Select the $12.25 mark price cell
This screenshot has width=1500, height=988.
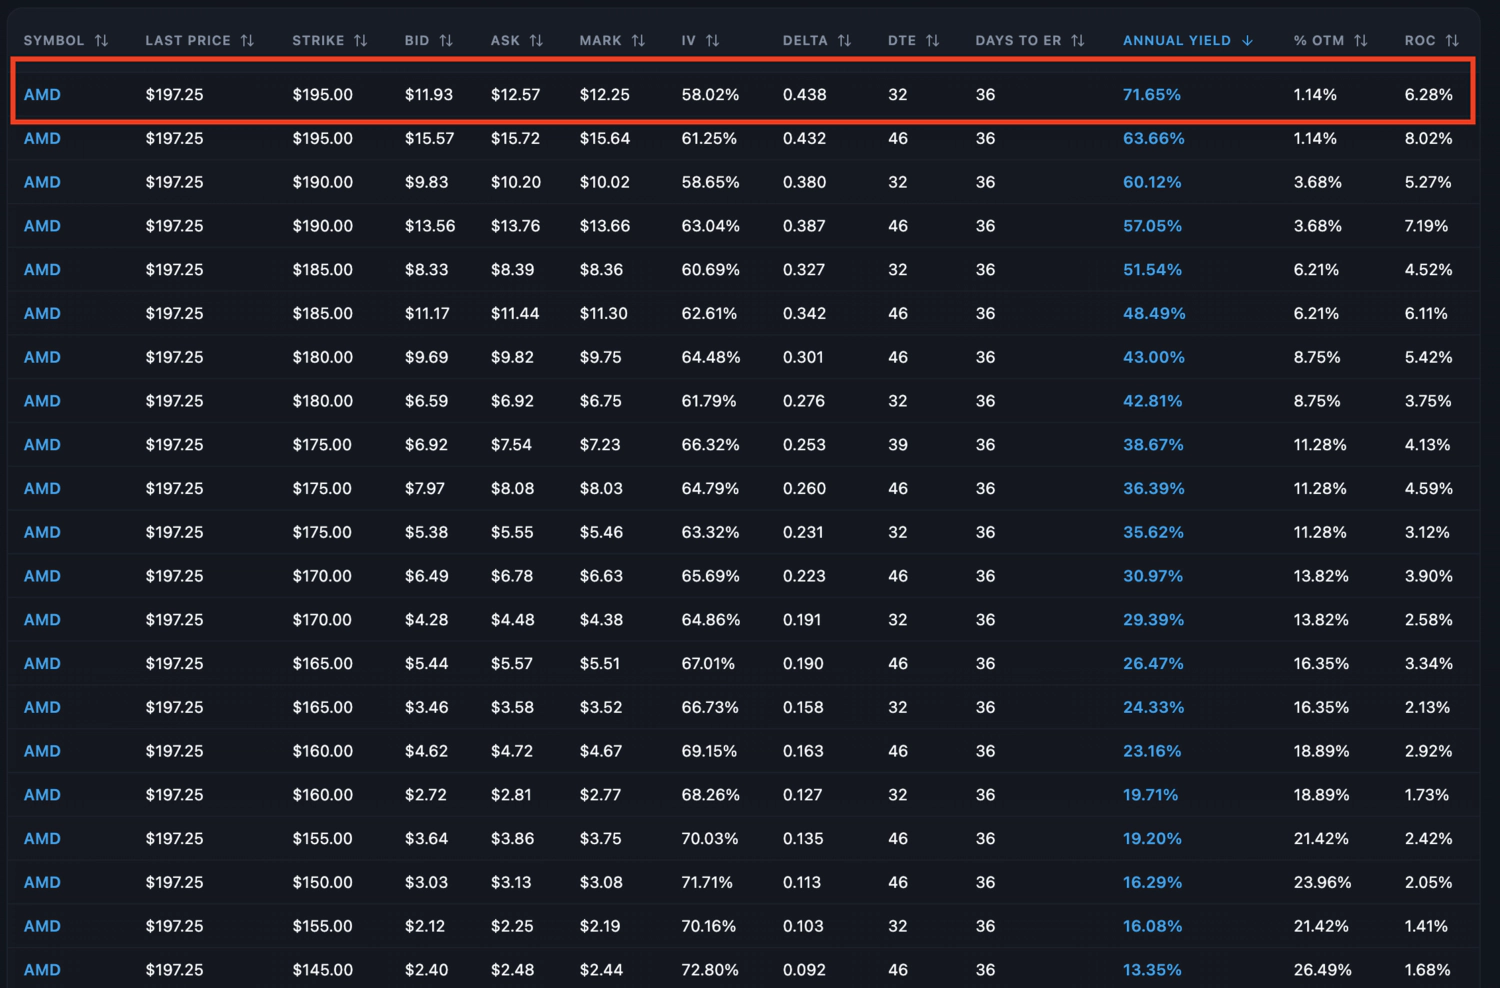pyautogui.click(x=604, y=95)
